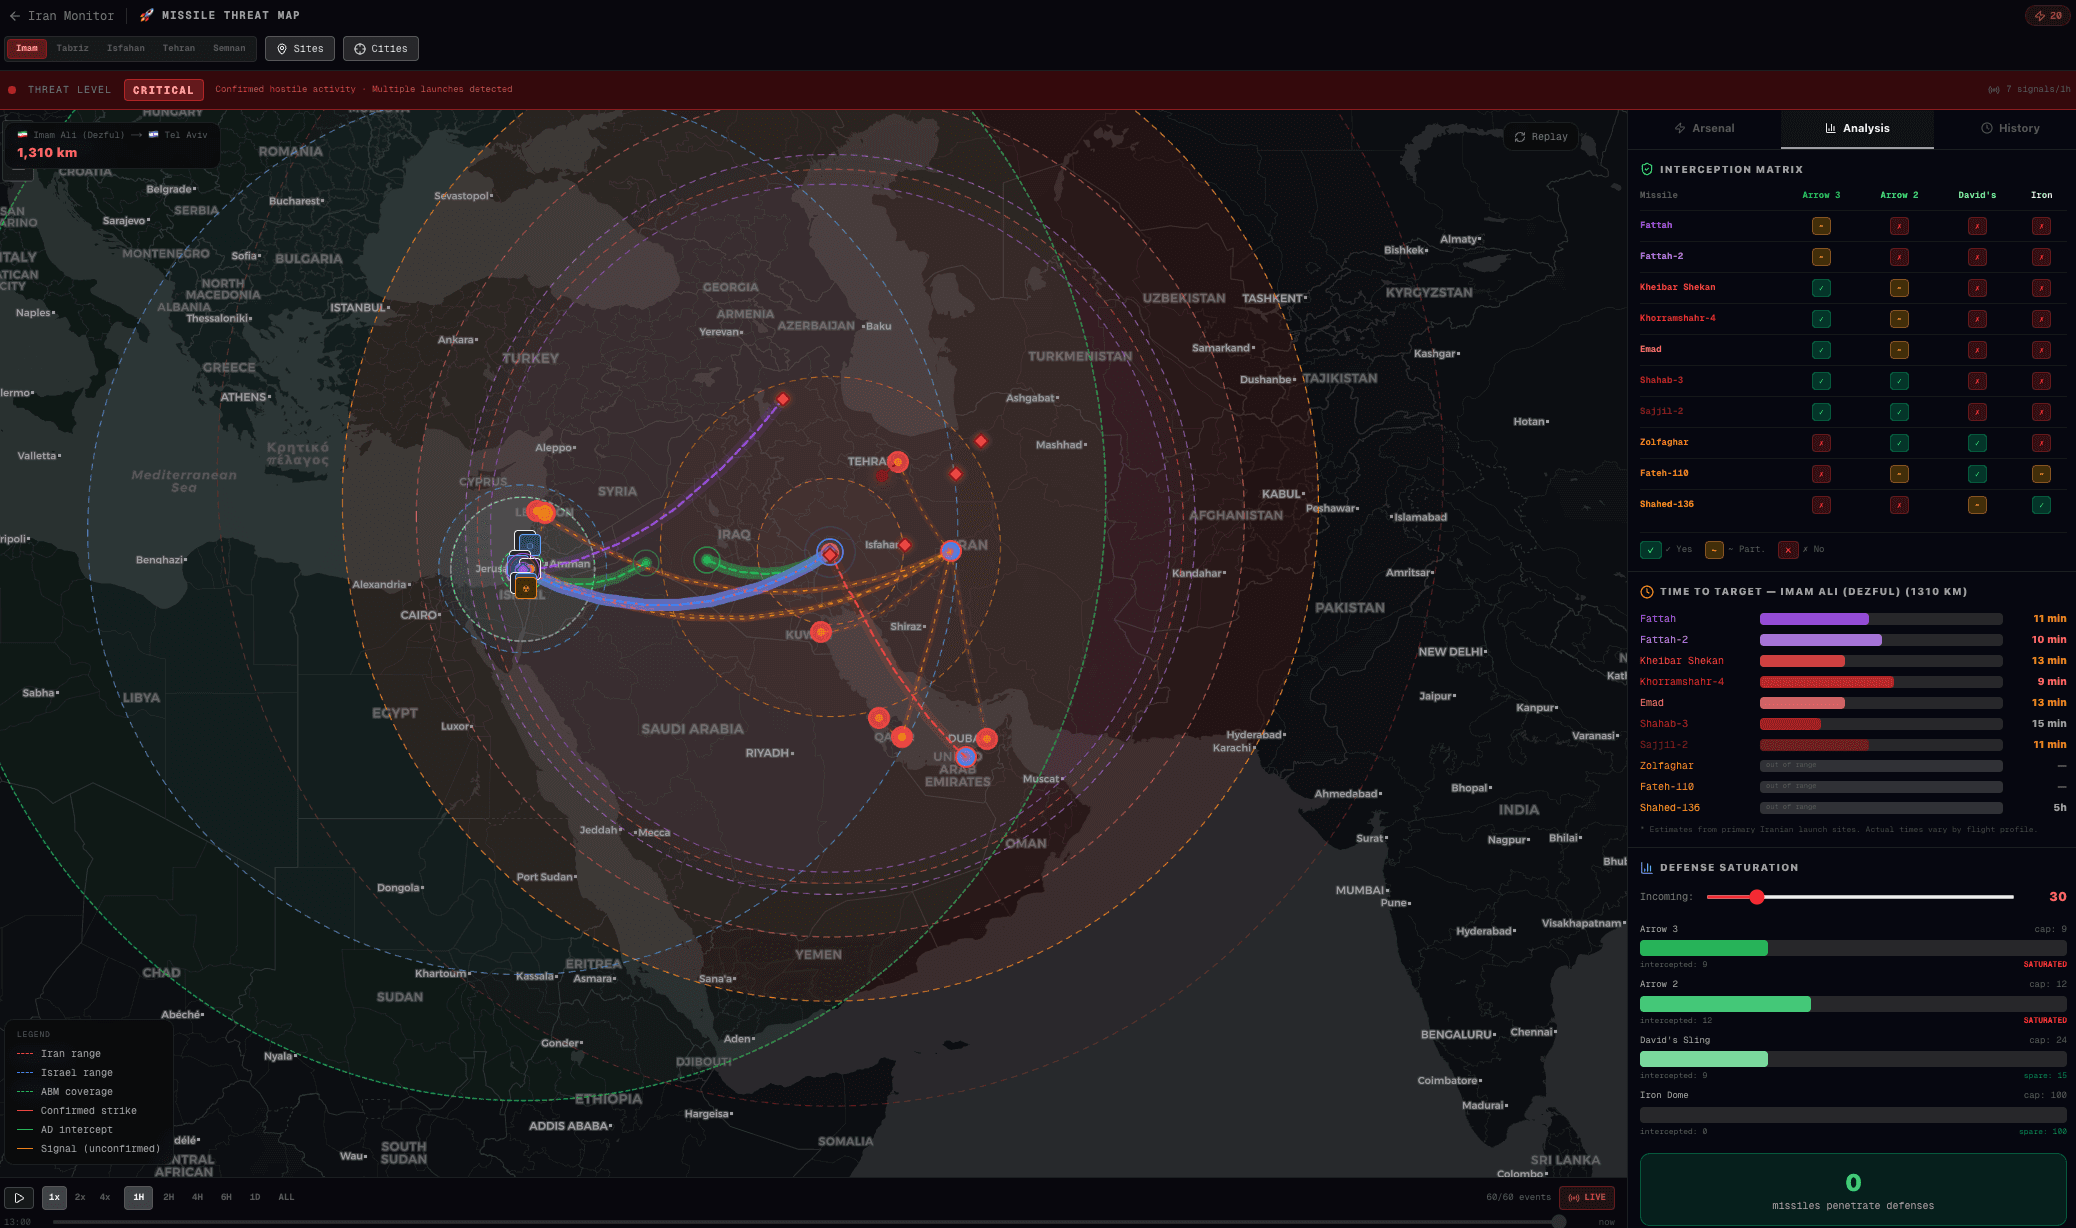Select the back arrow next to Iran Monitor
Viewport: 2076px width, 1228px height.
[x=15, y=15]
